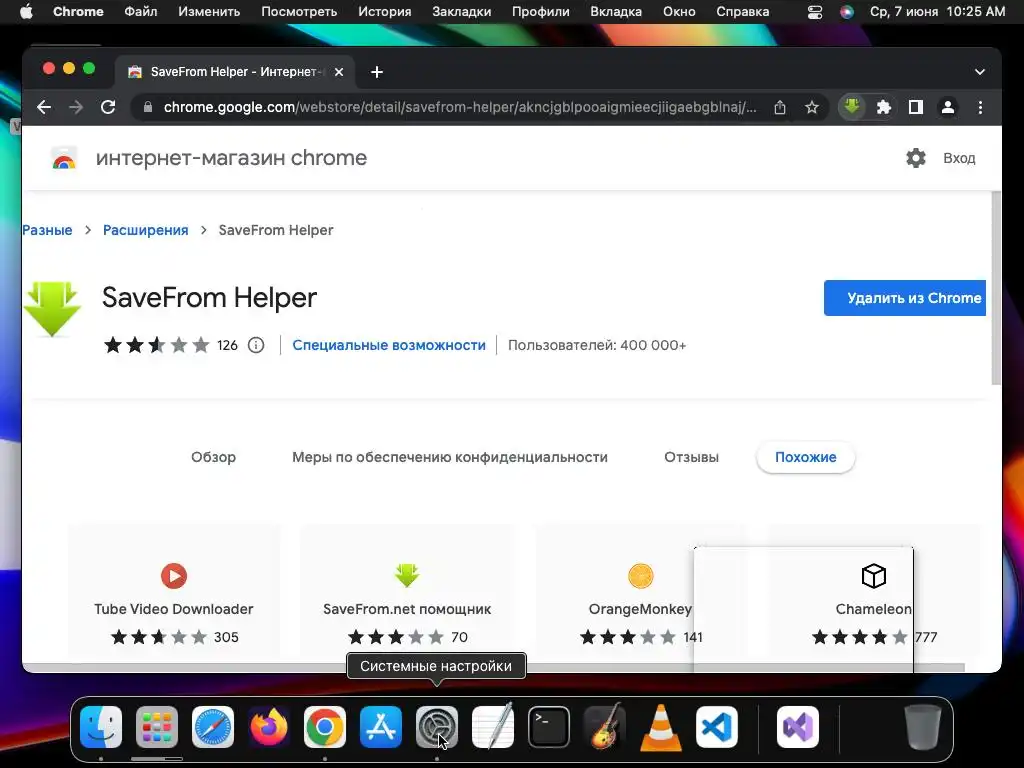Switch to the Обзор tab
The height and width of the screenshot is (768, 1024).
214,457
